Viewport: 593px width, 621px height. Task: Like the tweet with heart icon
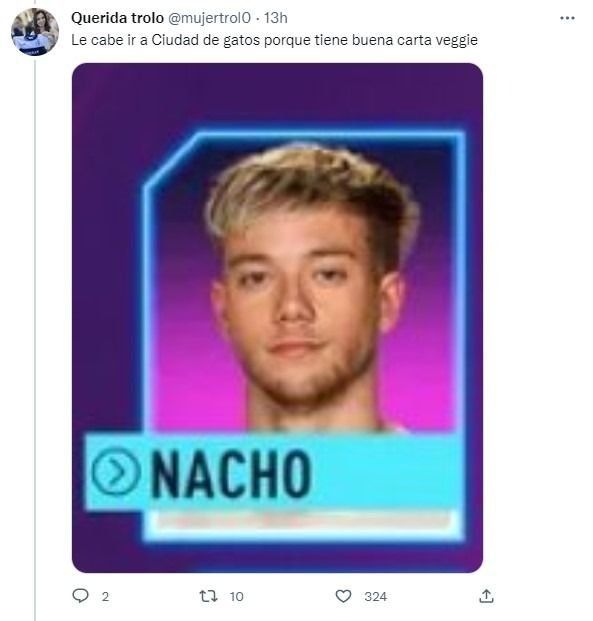(x=343, y=596)
